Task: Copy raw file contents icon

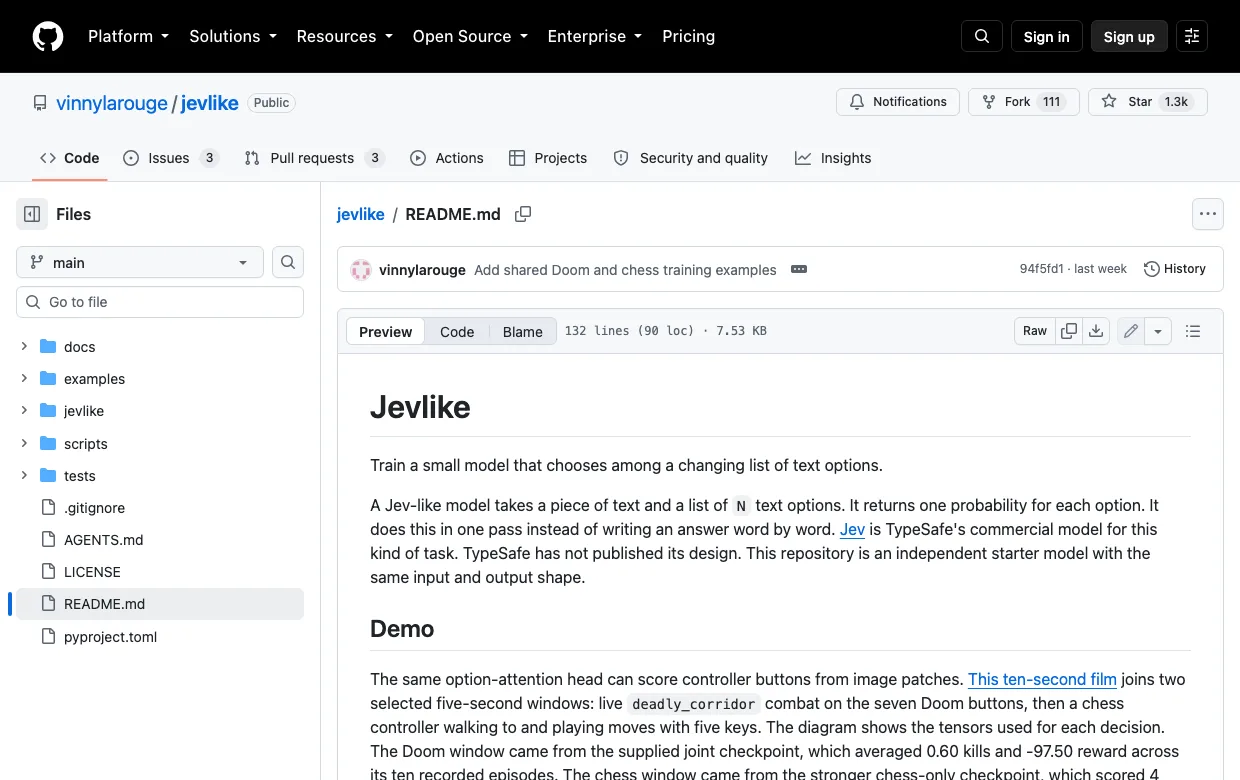Action: [x=1069, y=331]
